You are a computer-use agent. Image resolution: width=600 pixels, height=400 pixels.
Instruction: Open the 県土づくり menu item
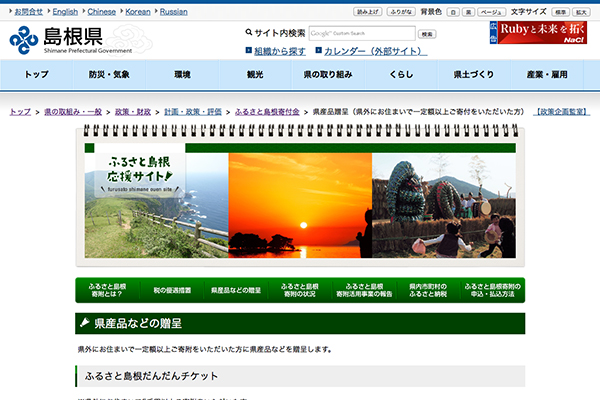474,75
